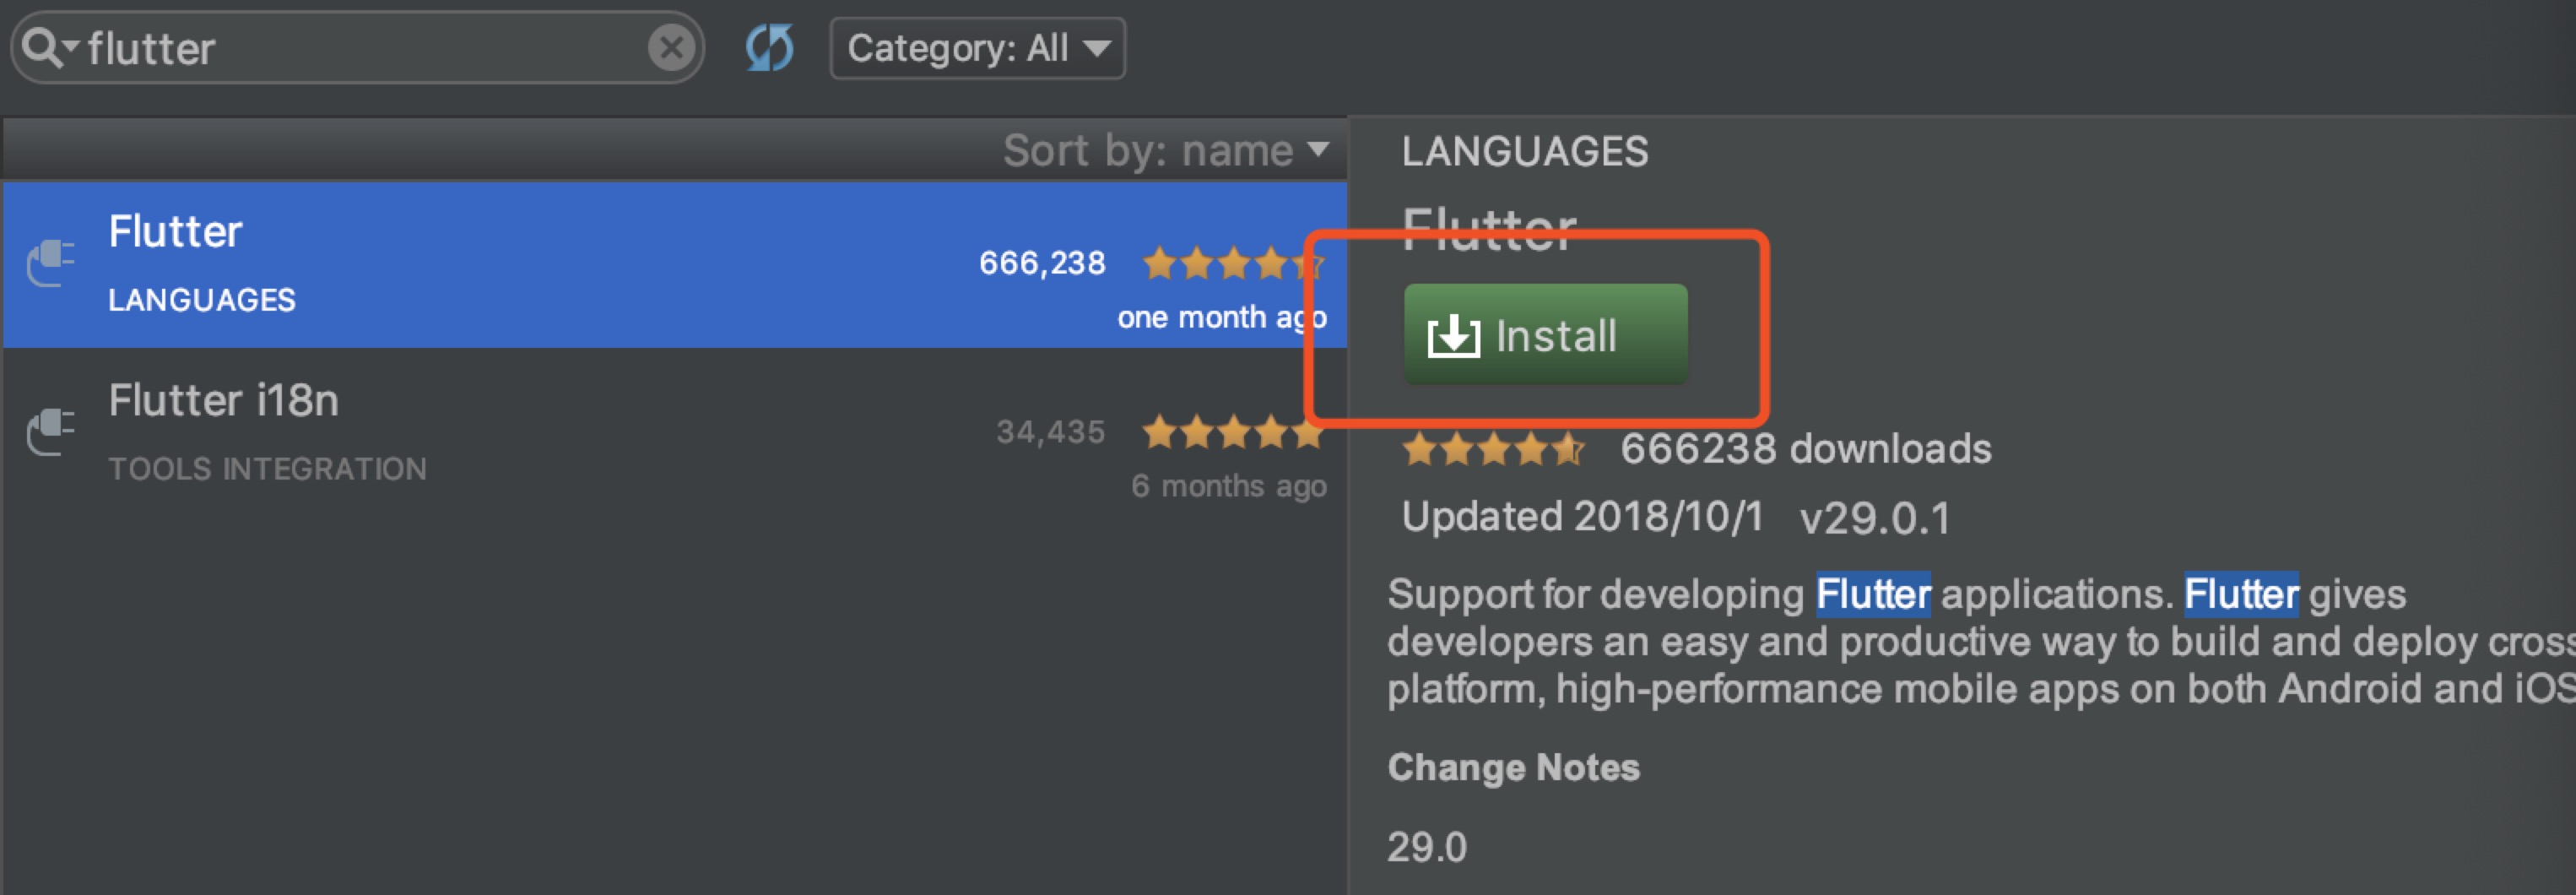Click the 'Updated 2018/10/1' text
Viewport: 2576px width, 895px height.
pos(1583,517)
